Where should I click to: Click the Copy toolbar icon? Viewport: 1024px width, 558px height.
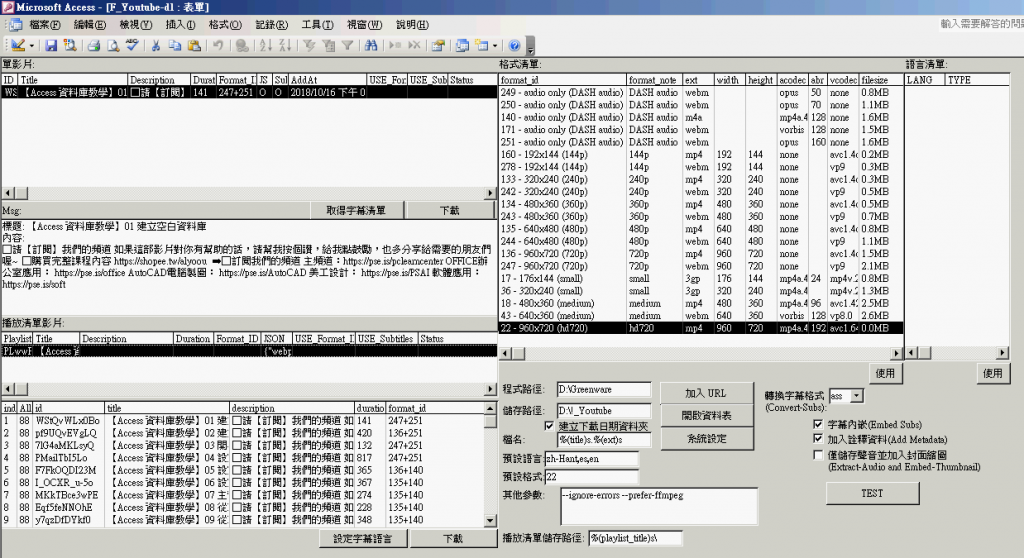175,46
